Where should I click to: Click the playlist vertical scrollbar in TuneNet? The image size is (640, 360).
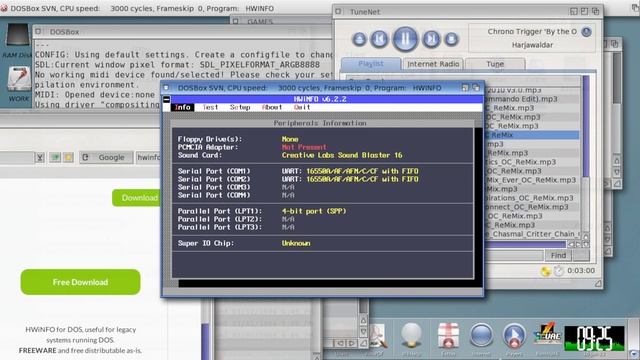pyautogui.click(x=586, y=127)
